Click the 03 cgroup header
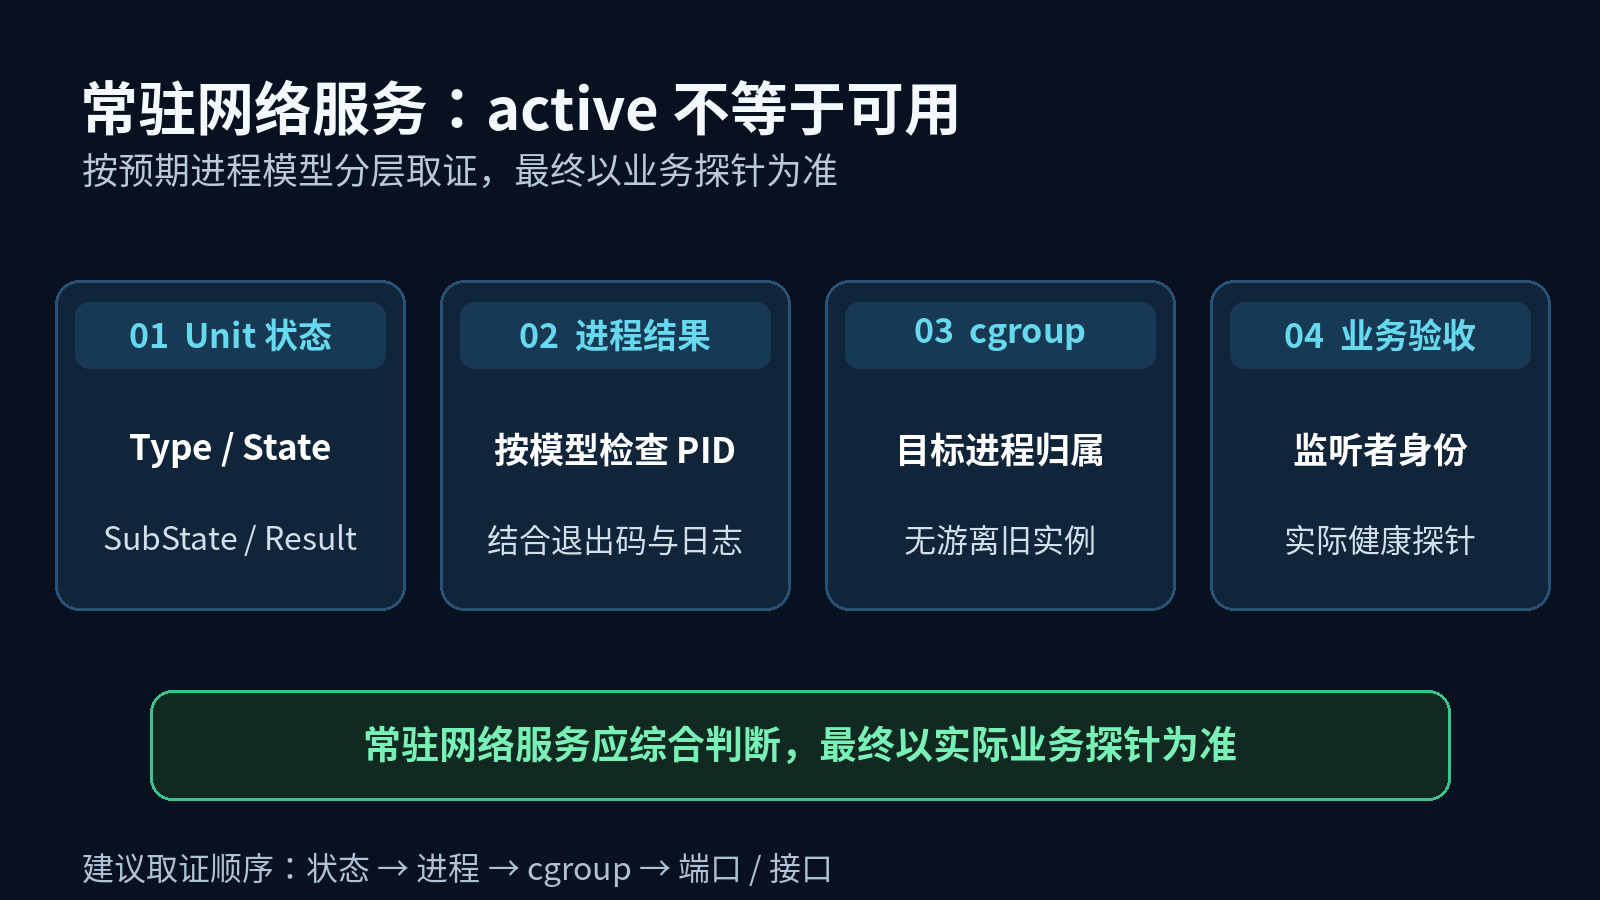 [1000, 335]
